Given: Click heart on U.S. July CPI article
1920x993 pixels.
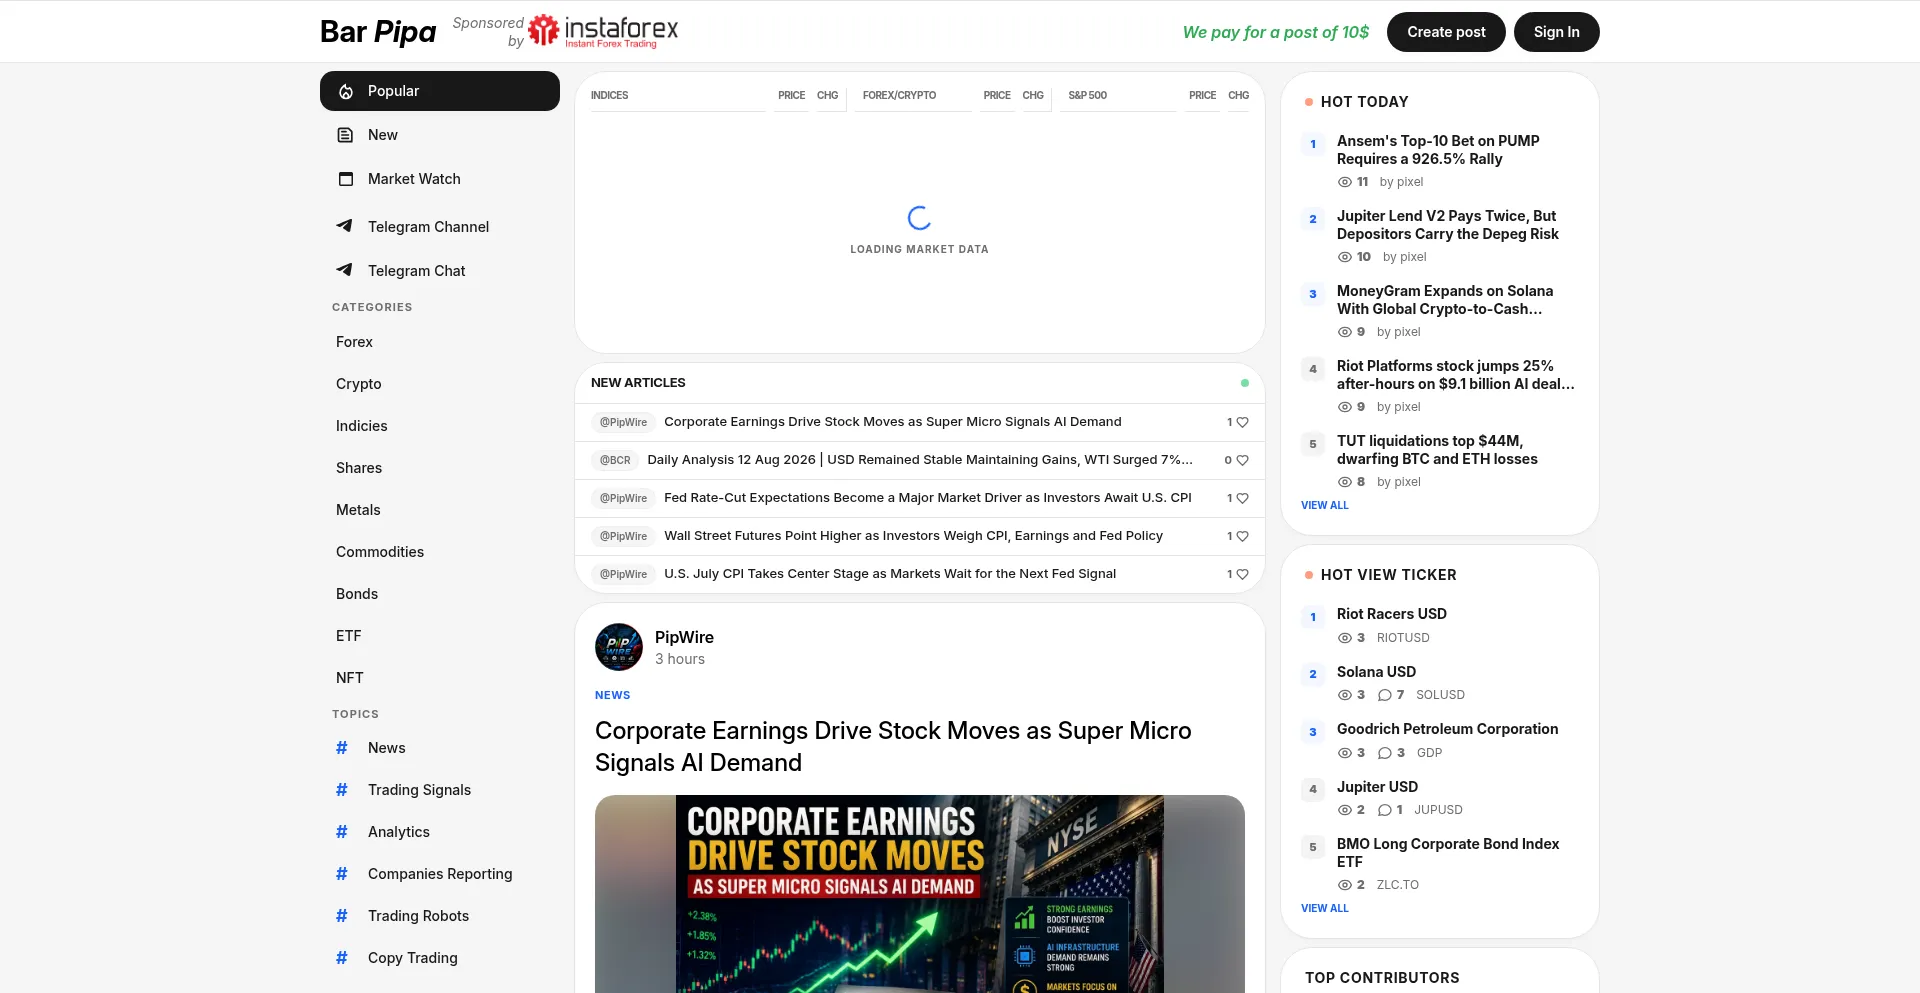Looking at the screenshot, I should coord(1243,575).
